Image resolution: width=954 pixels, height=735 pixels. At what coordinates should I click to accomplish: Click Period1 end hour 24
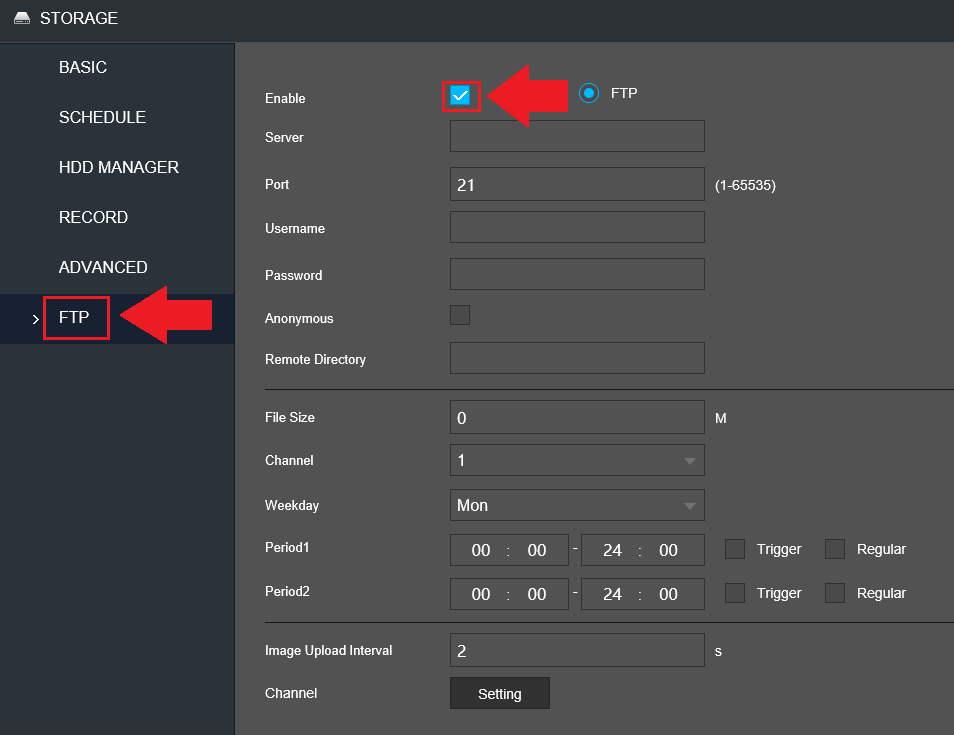coord(612,550)
